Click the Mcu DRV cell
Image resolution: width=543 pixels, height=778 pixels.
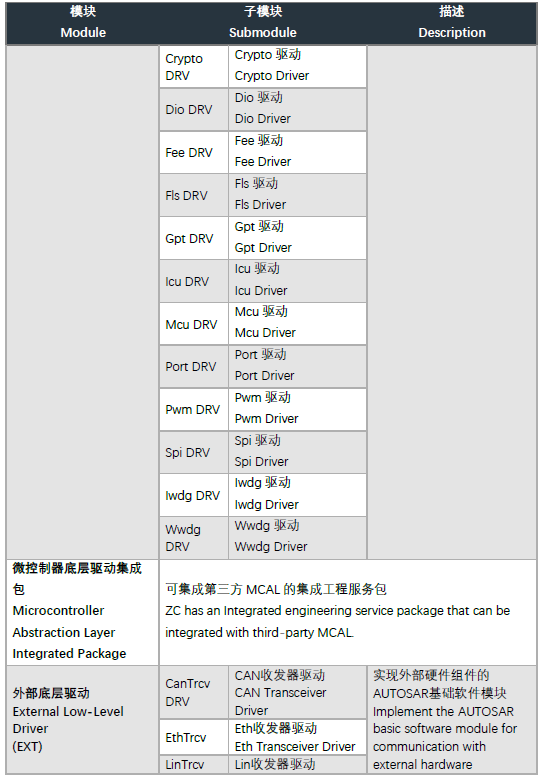194,324
